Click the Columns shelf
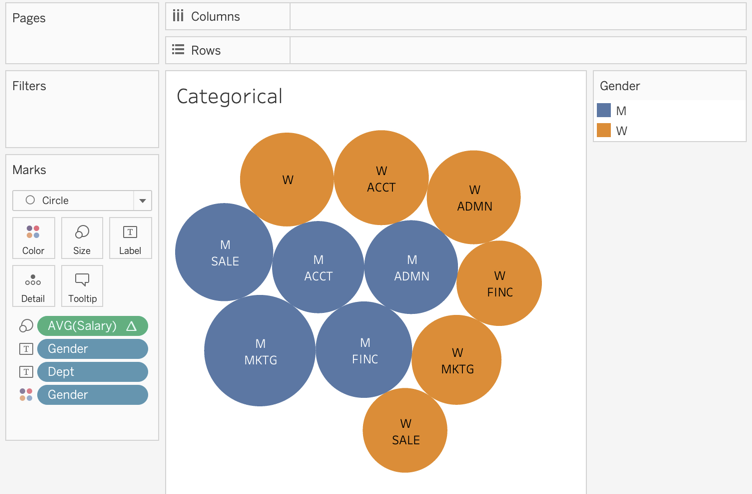The width and height of the screenshot is (752, 494). (518, 17)
